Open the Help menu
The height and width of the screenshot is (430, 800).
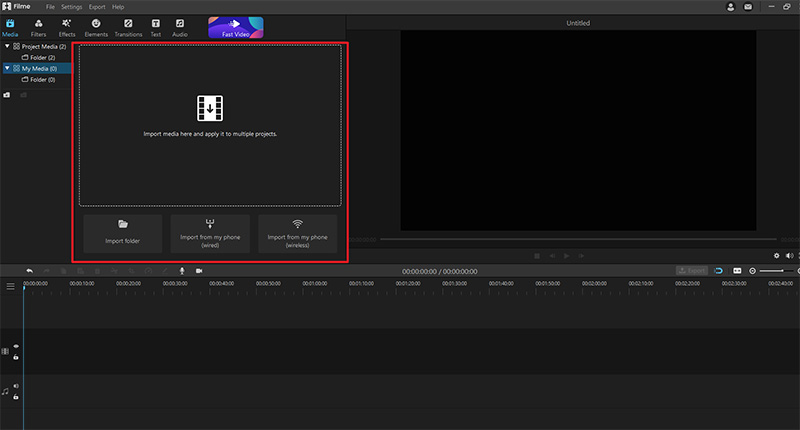click(x=118, y=7)
